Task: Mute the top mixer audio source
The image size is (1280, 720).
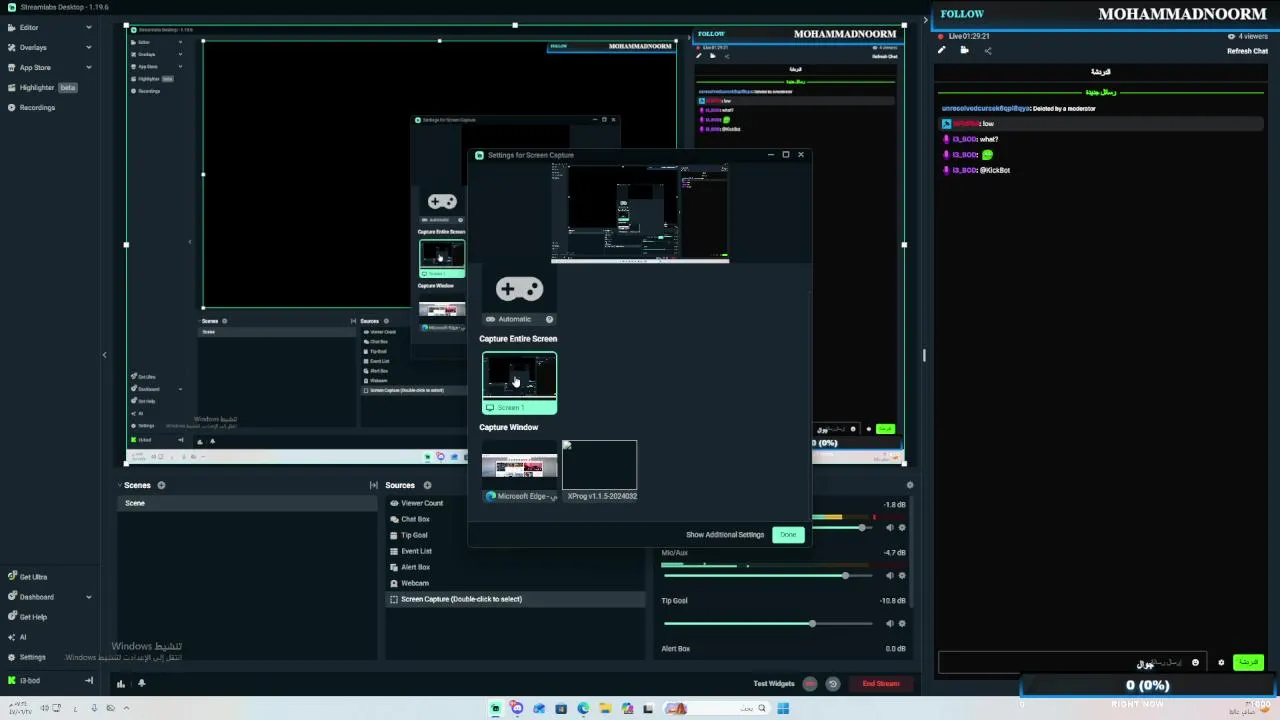Action: (x=890, y=527)
